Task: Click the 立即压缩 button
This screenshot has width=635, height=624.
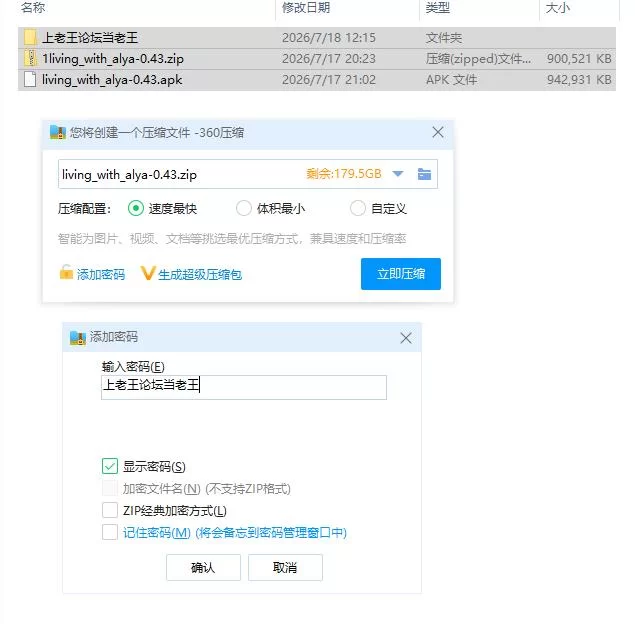Action: (x=401, y=274)
